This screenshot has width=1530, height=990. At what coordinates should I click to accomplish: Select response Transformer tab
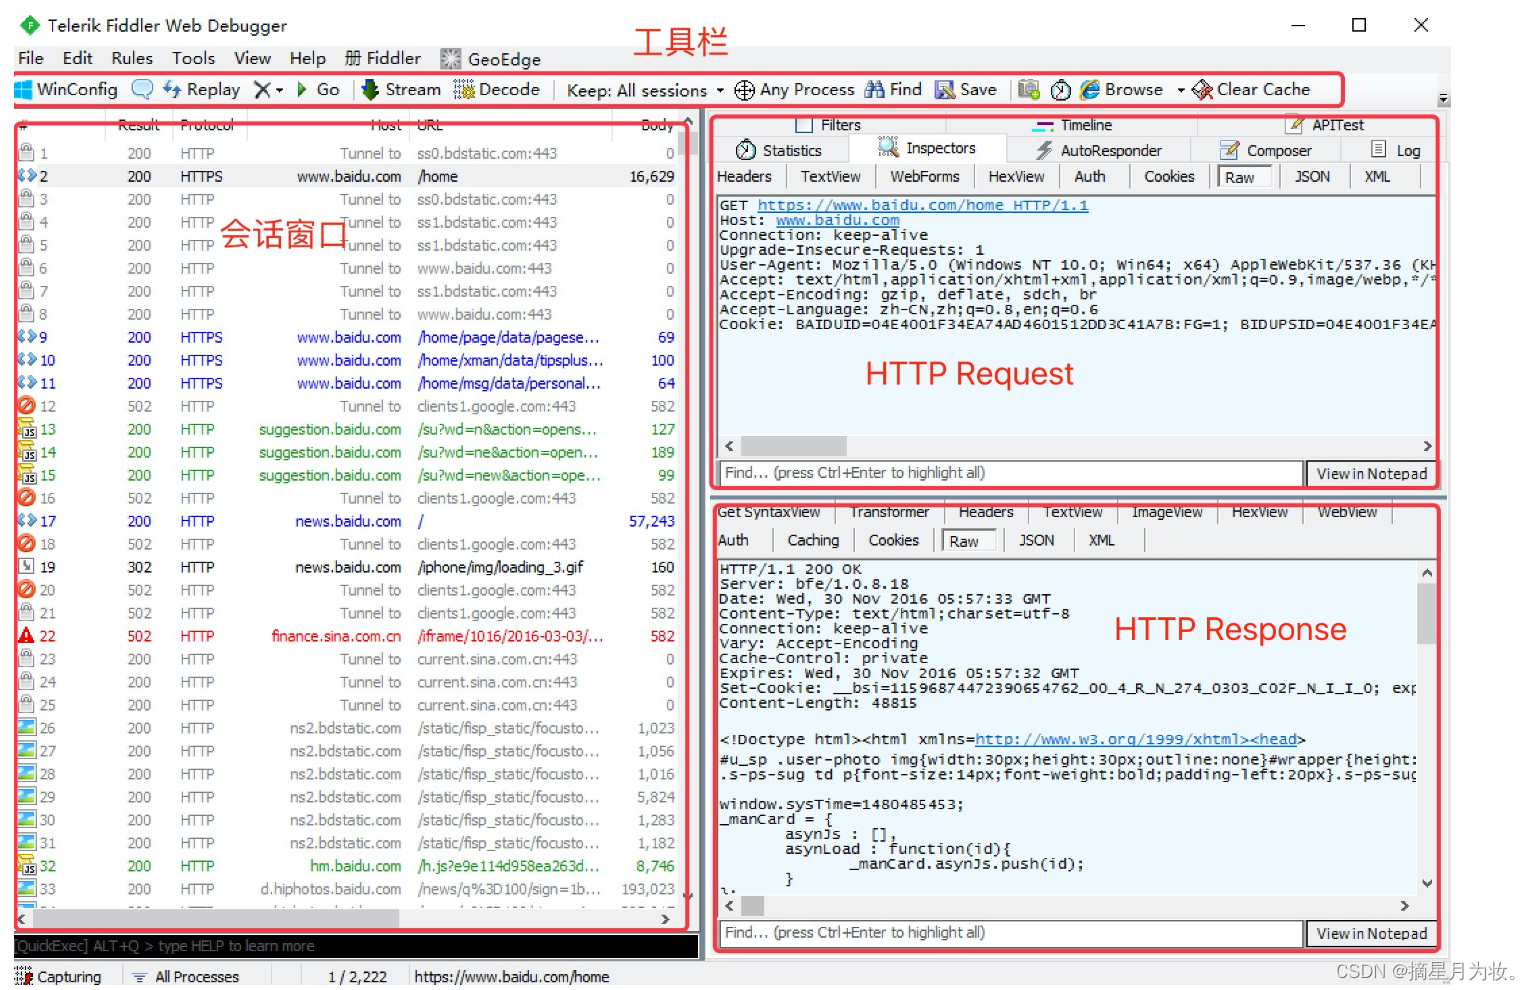pyautogui.click(x=889, y=512)
